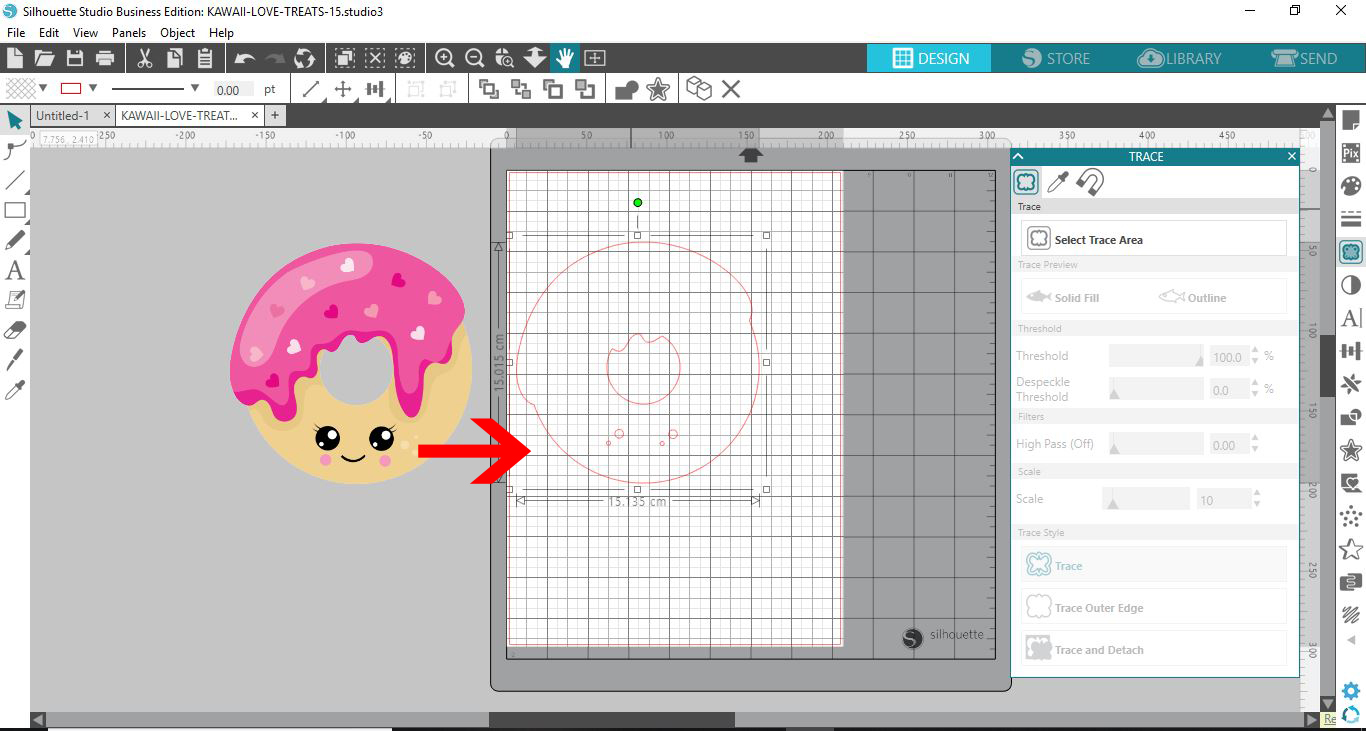Adjust the Scale value stepper
Screen dimensions: 1366x731
[x=1257, y=499]
